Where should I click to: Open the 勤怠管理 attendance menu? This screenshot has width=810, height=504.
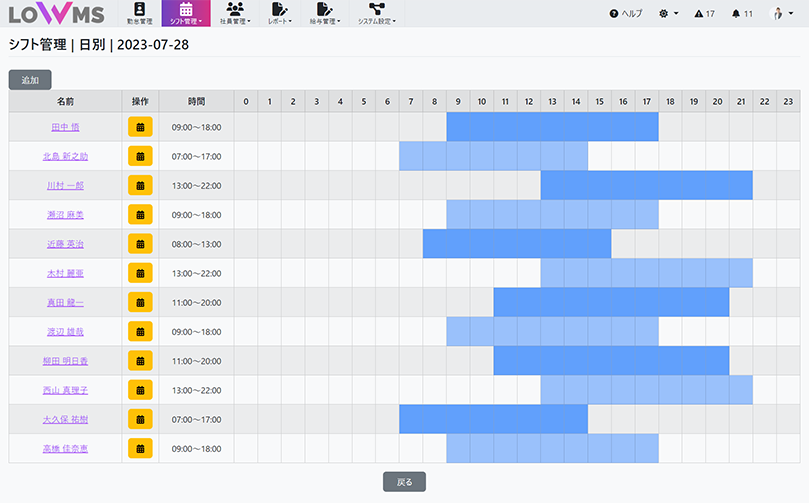[139, 14]
